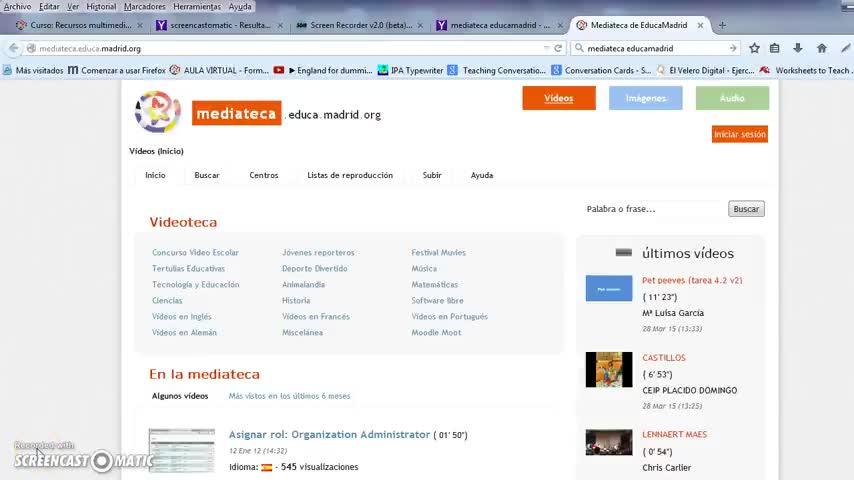This screenshot has height=480, width=854.
Task: Open the 'LENNAERT MAES' video link
Action: coord(674,434)
